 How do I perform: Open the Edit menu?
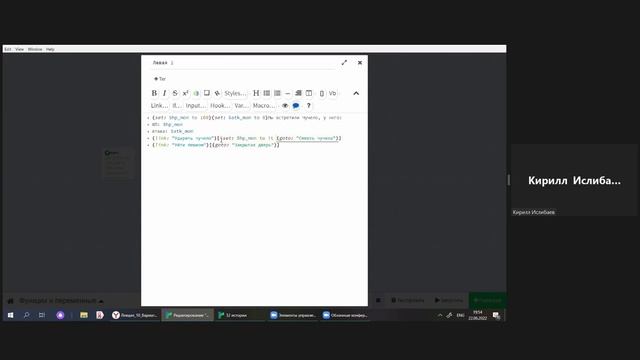point(8,49)
